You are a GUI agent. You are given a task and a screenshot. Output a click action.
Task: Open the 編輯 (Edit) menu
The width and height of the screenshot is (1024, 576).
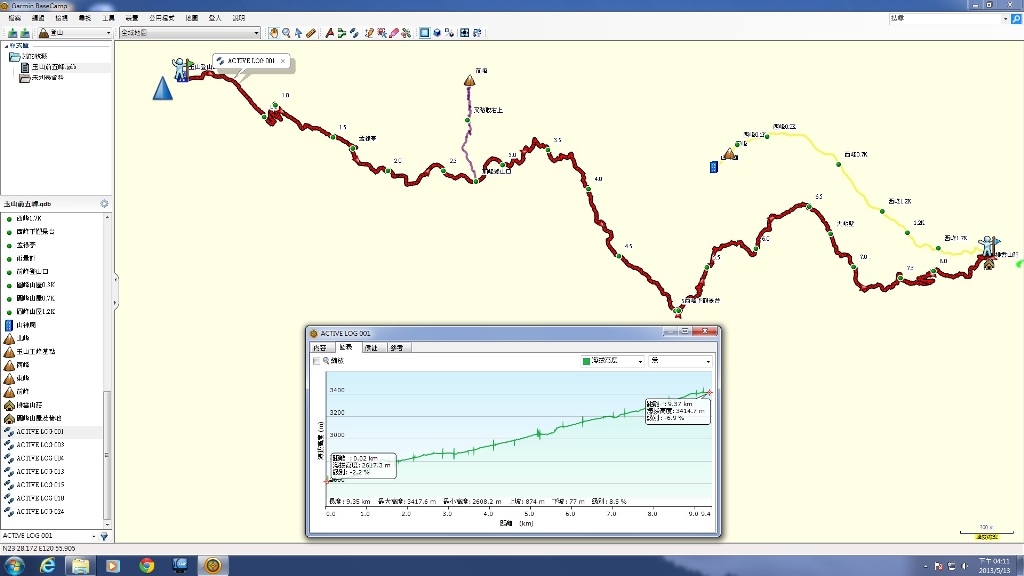(x=38, y=18)
